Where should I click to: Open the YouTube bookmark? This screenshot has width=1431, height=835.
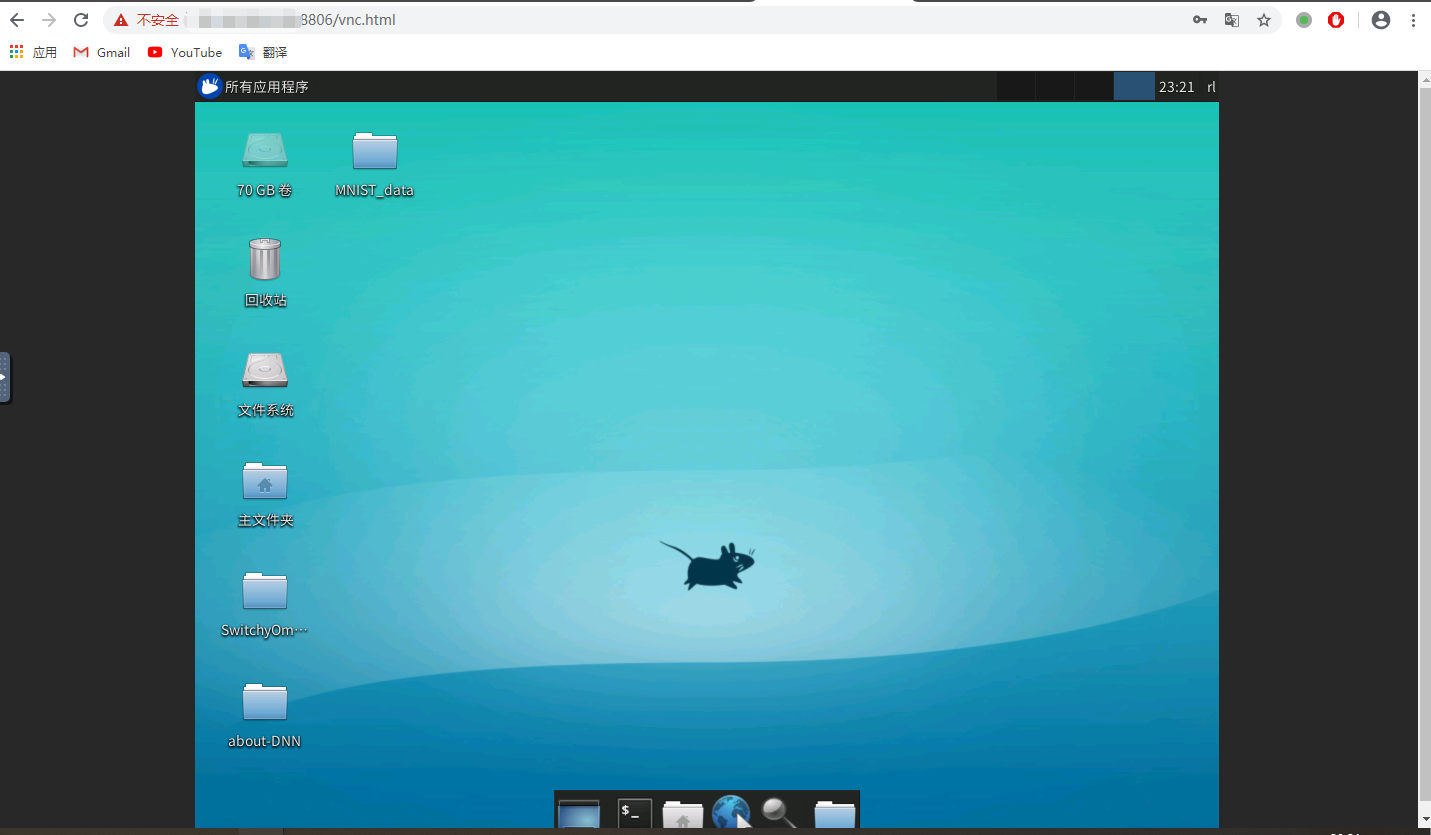pyautogui.click(x=185, y=52)
